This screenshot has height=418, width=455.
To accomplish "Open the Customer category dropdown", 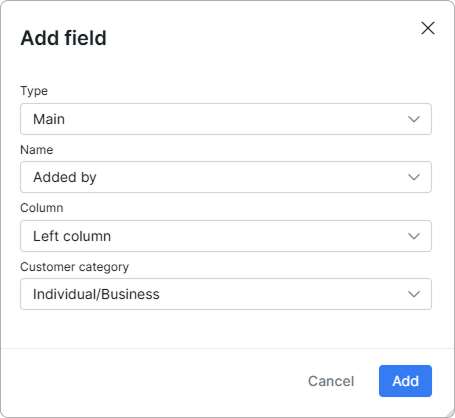I will point(226,294).
